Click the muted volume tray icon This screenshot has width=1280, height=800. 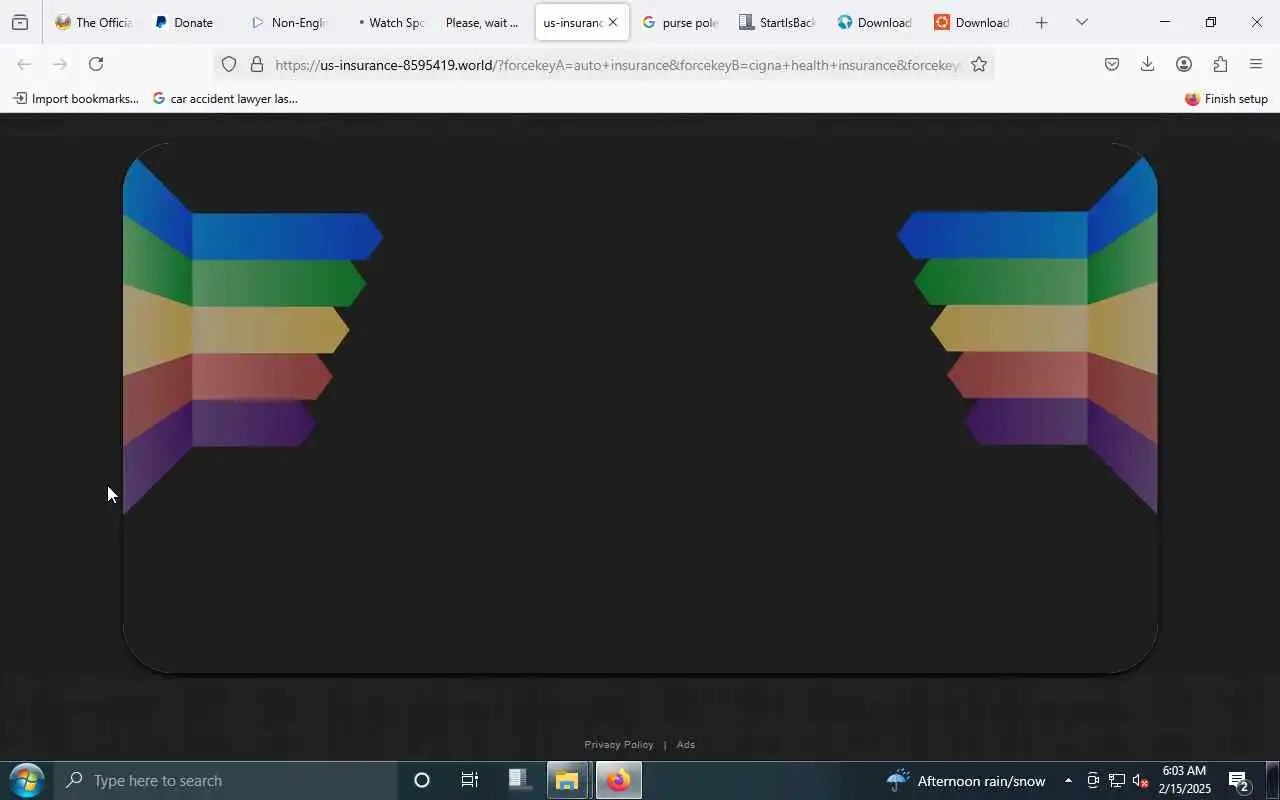(x=1140, y=780)
